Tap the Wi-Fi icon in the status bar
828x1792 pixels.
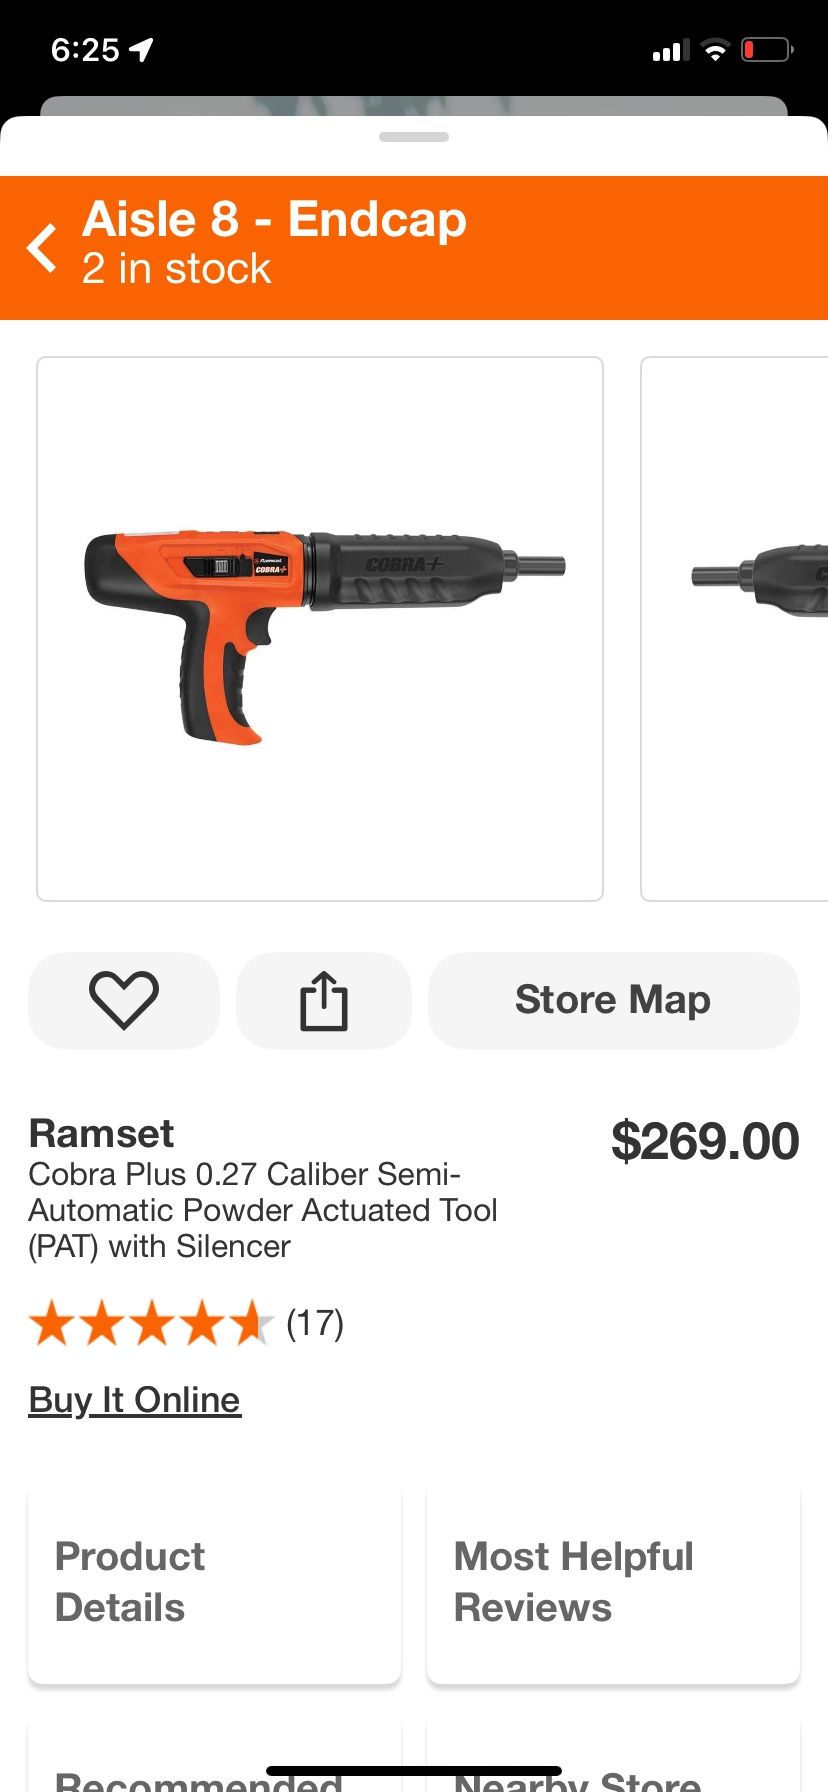pyautogui.click(x=716, y=48)
